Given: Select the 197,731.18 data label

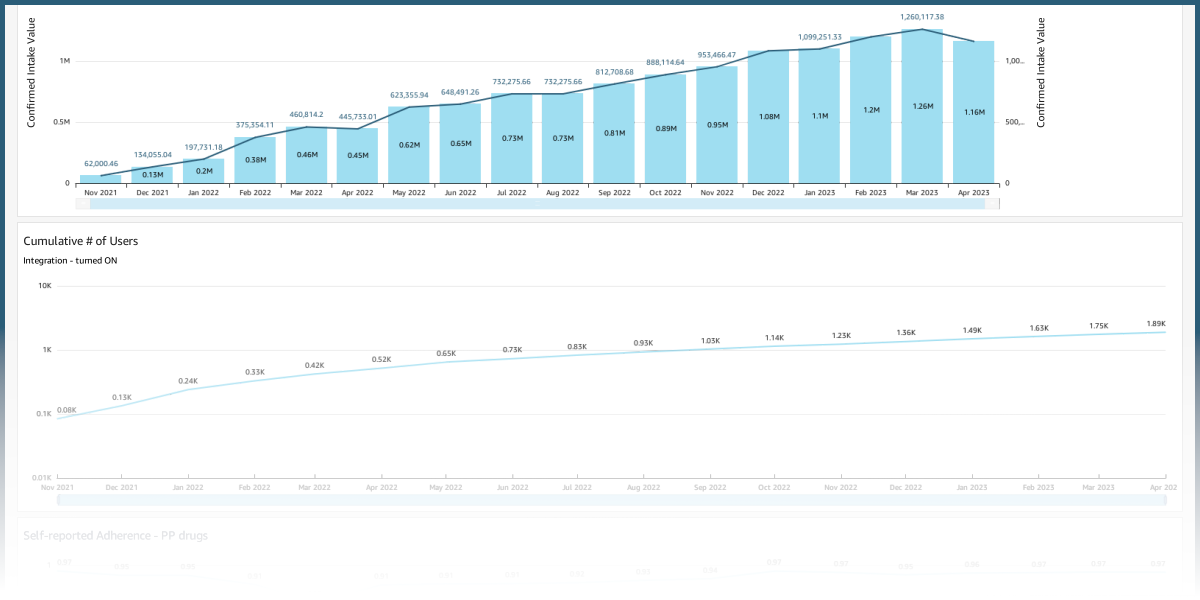Looking at the screenshot, I should tap(204, 147).
